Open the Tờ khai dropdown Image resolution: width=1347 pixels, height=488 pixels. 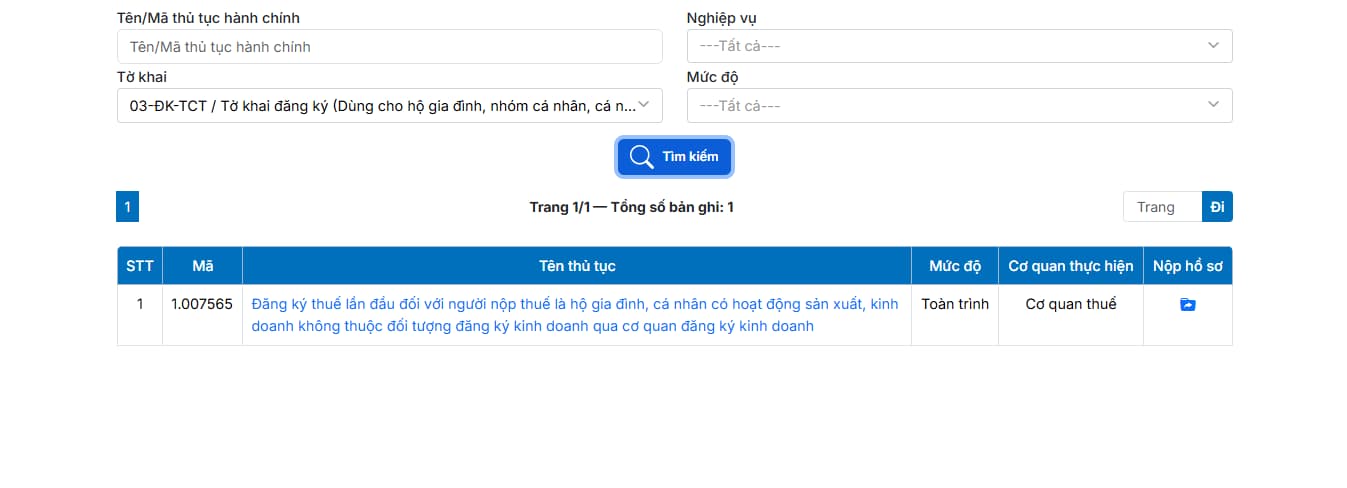[x=390, y=106]
